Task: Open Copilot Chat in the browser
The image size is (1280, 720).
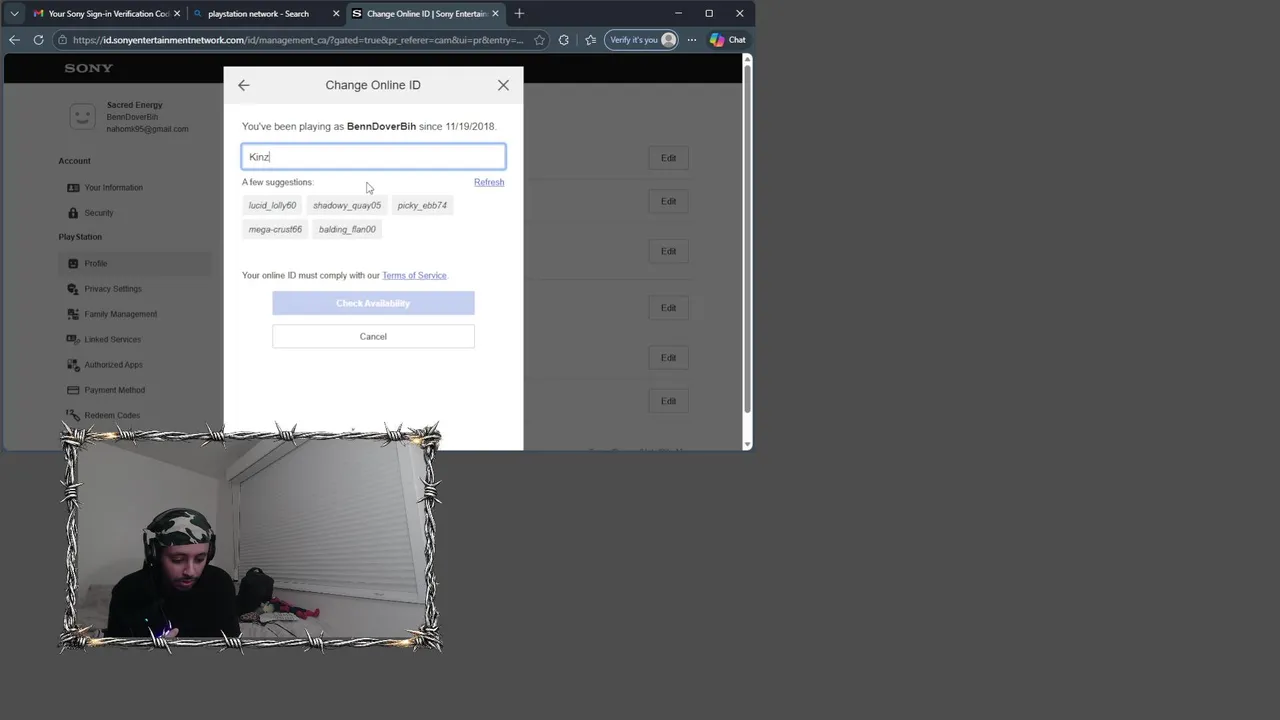Action: [x=727, y=40]
